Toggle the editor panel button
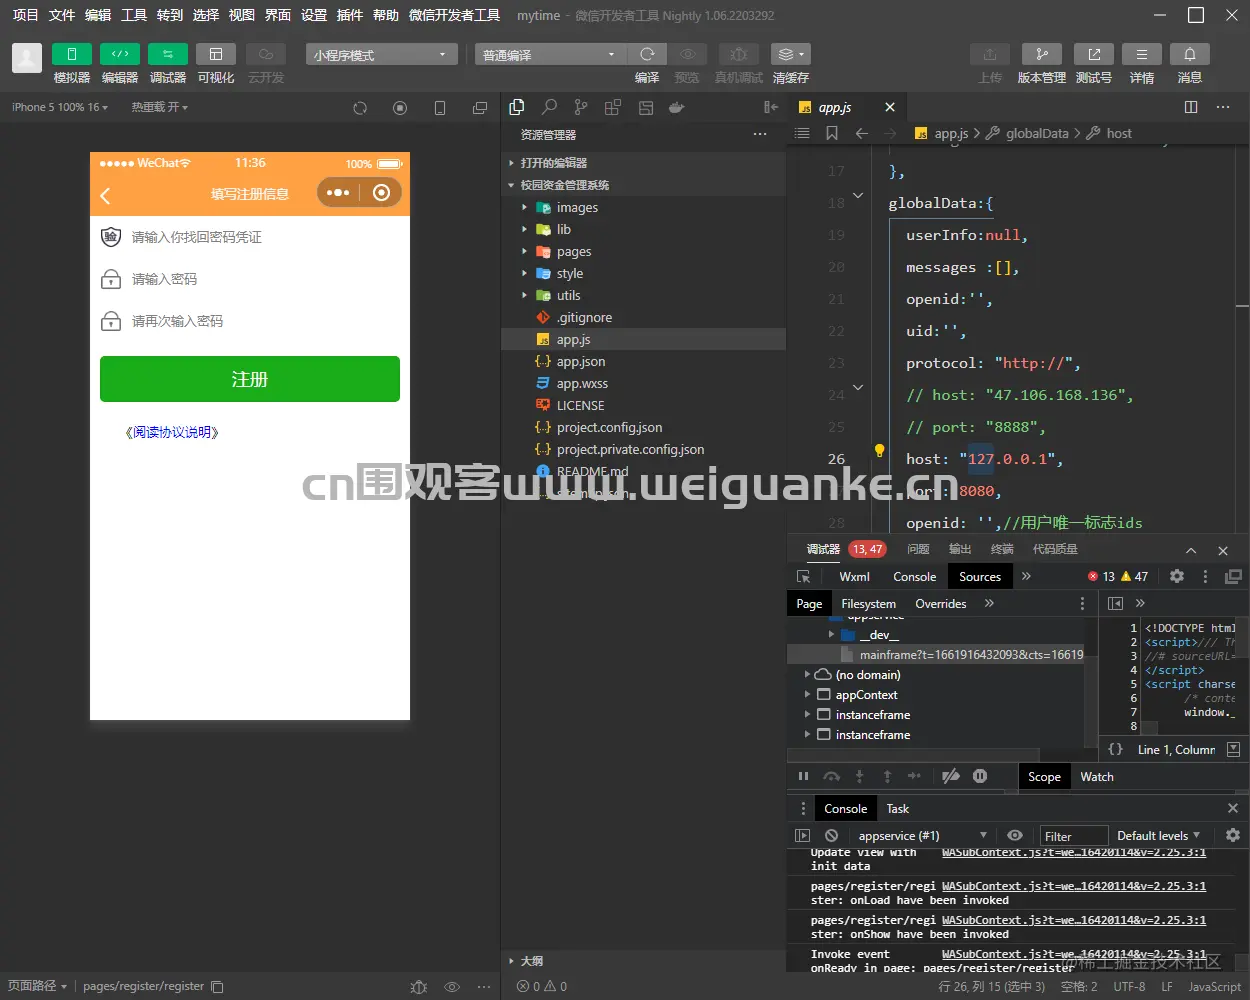This screenshot has width=1250, height=1000. click(x=120, y=54)
